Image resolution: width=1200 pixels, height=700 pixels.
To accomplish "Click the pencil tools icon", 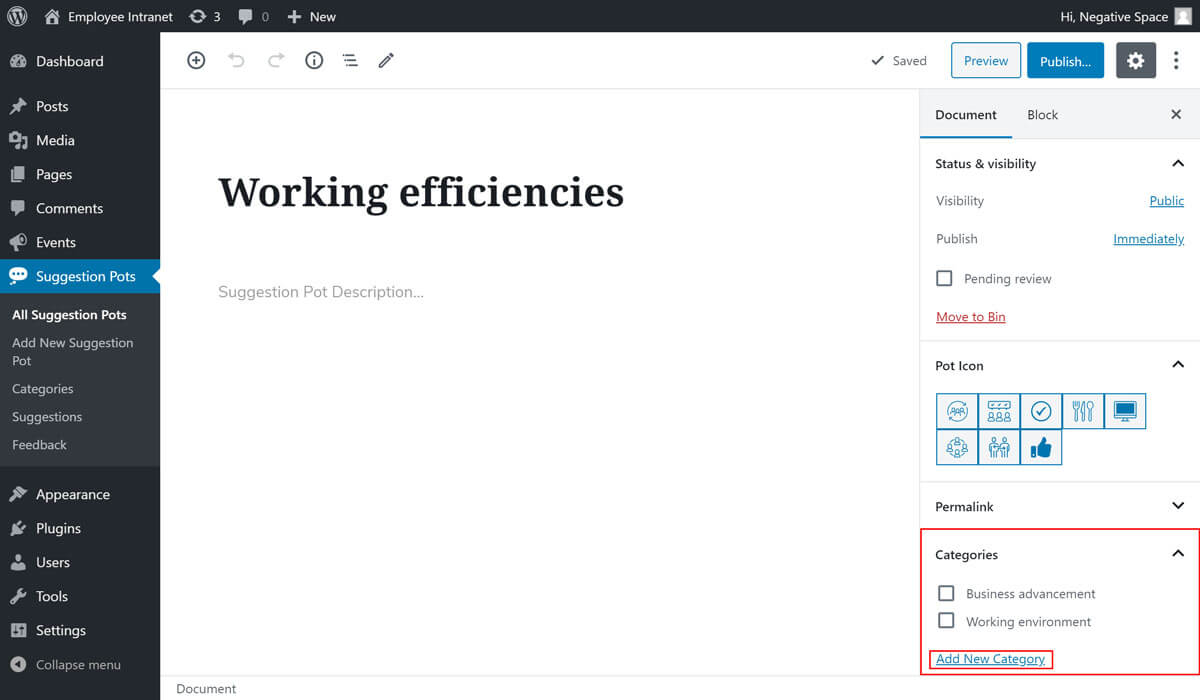I will pyautogui.click(x=386, y=61).
